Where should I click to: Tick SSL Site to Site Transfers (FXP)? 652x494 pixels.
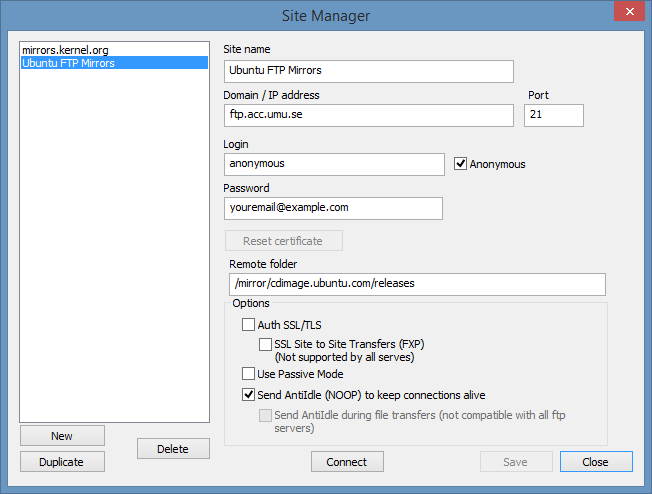coord(265,344)
